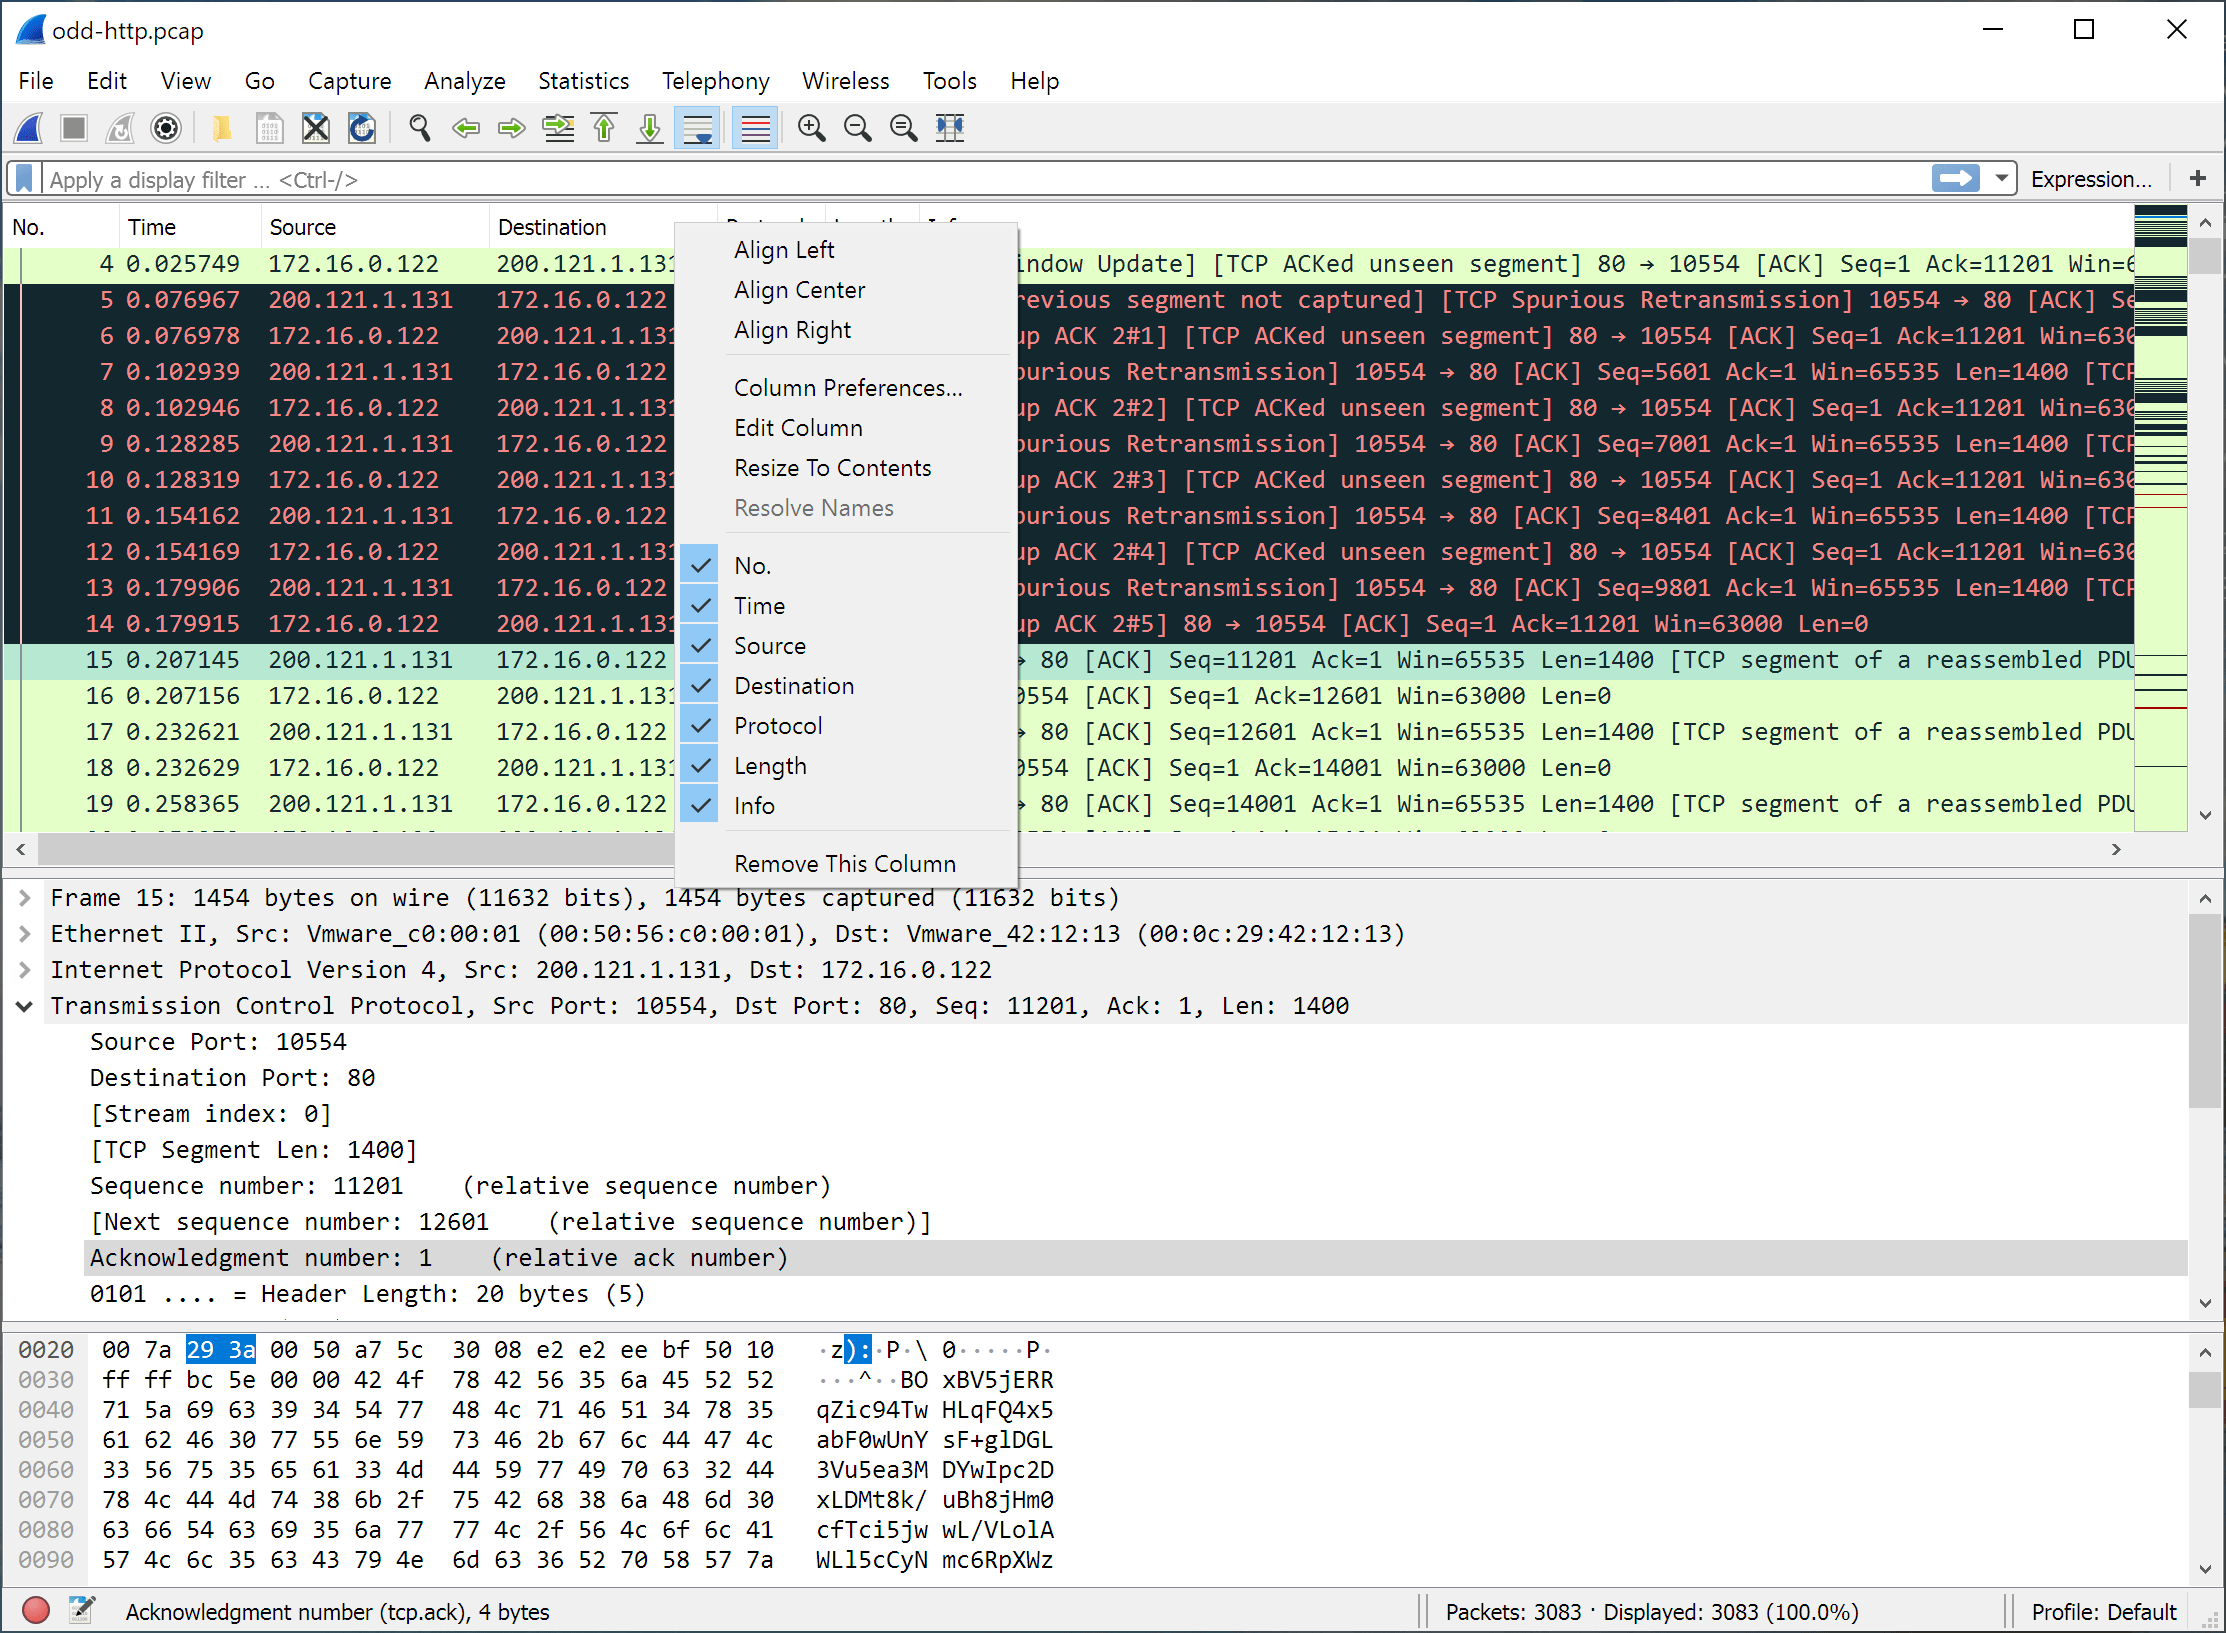The image size is (2226, 1633).
Task: Reload this capture file
Action: click(x=361, y=128)
